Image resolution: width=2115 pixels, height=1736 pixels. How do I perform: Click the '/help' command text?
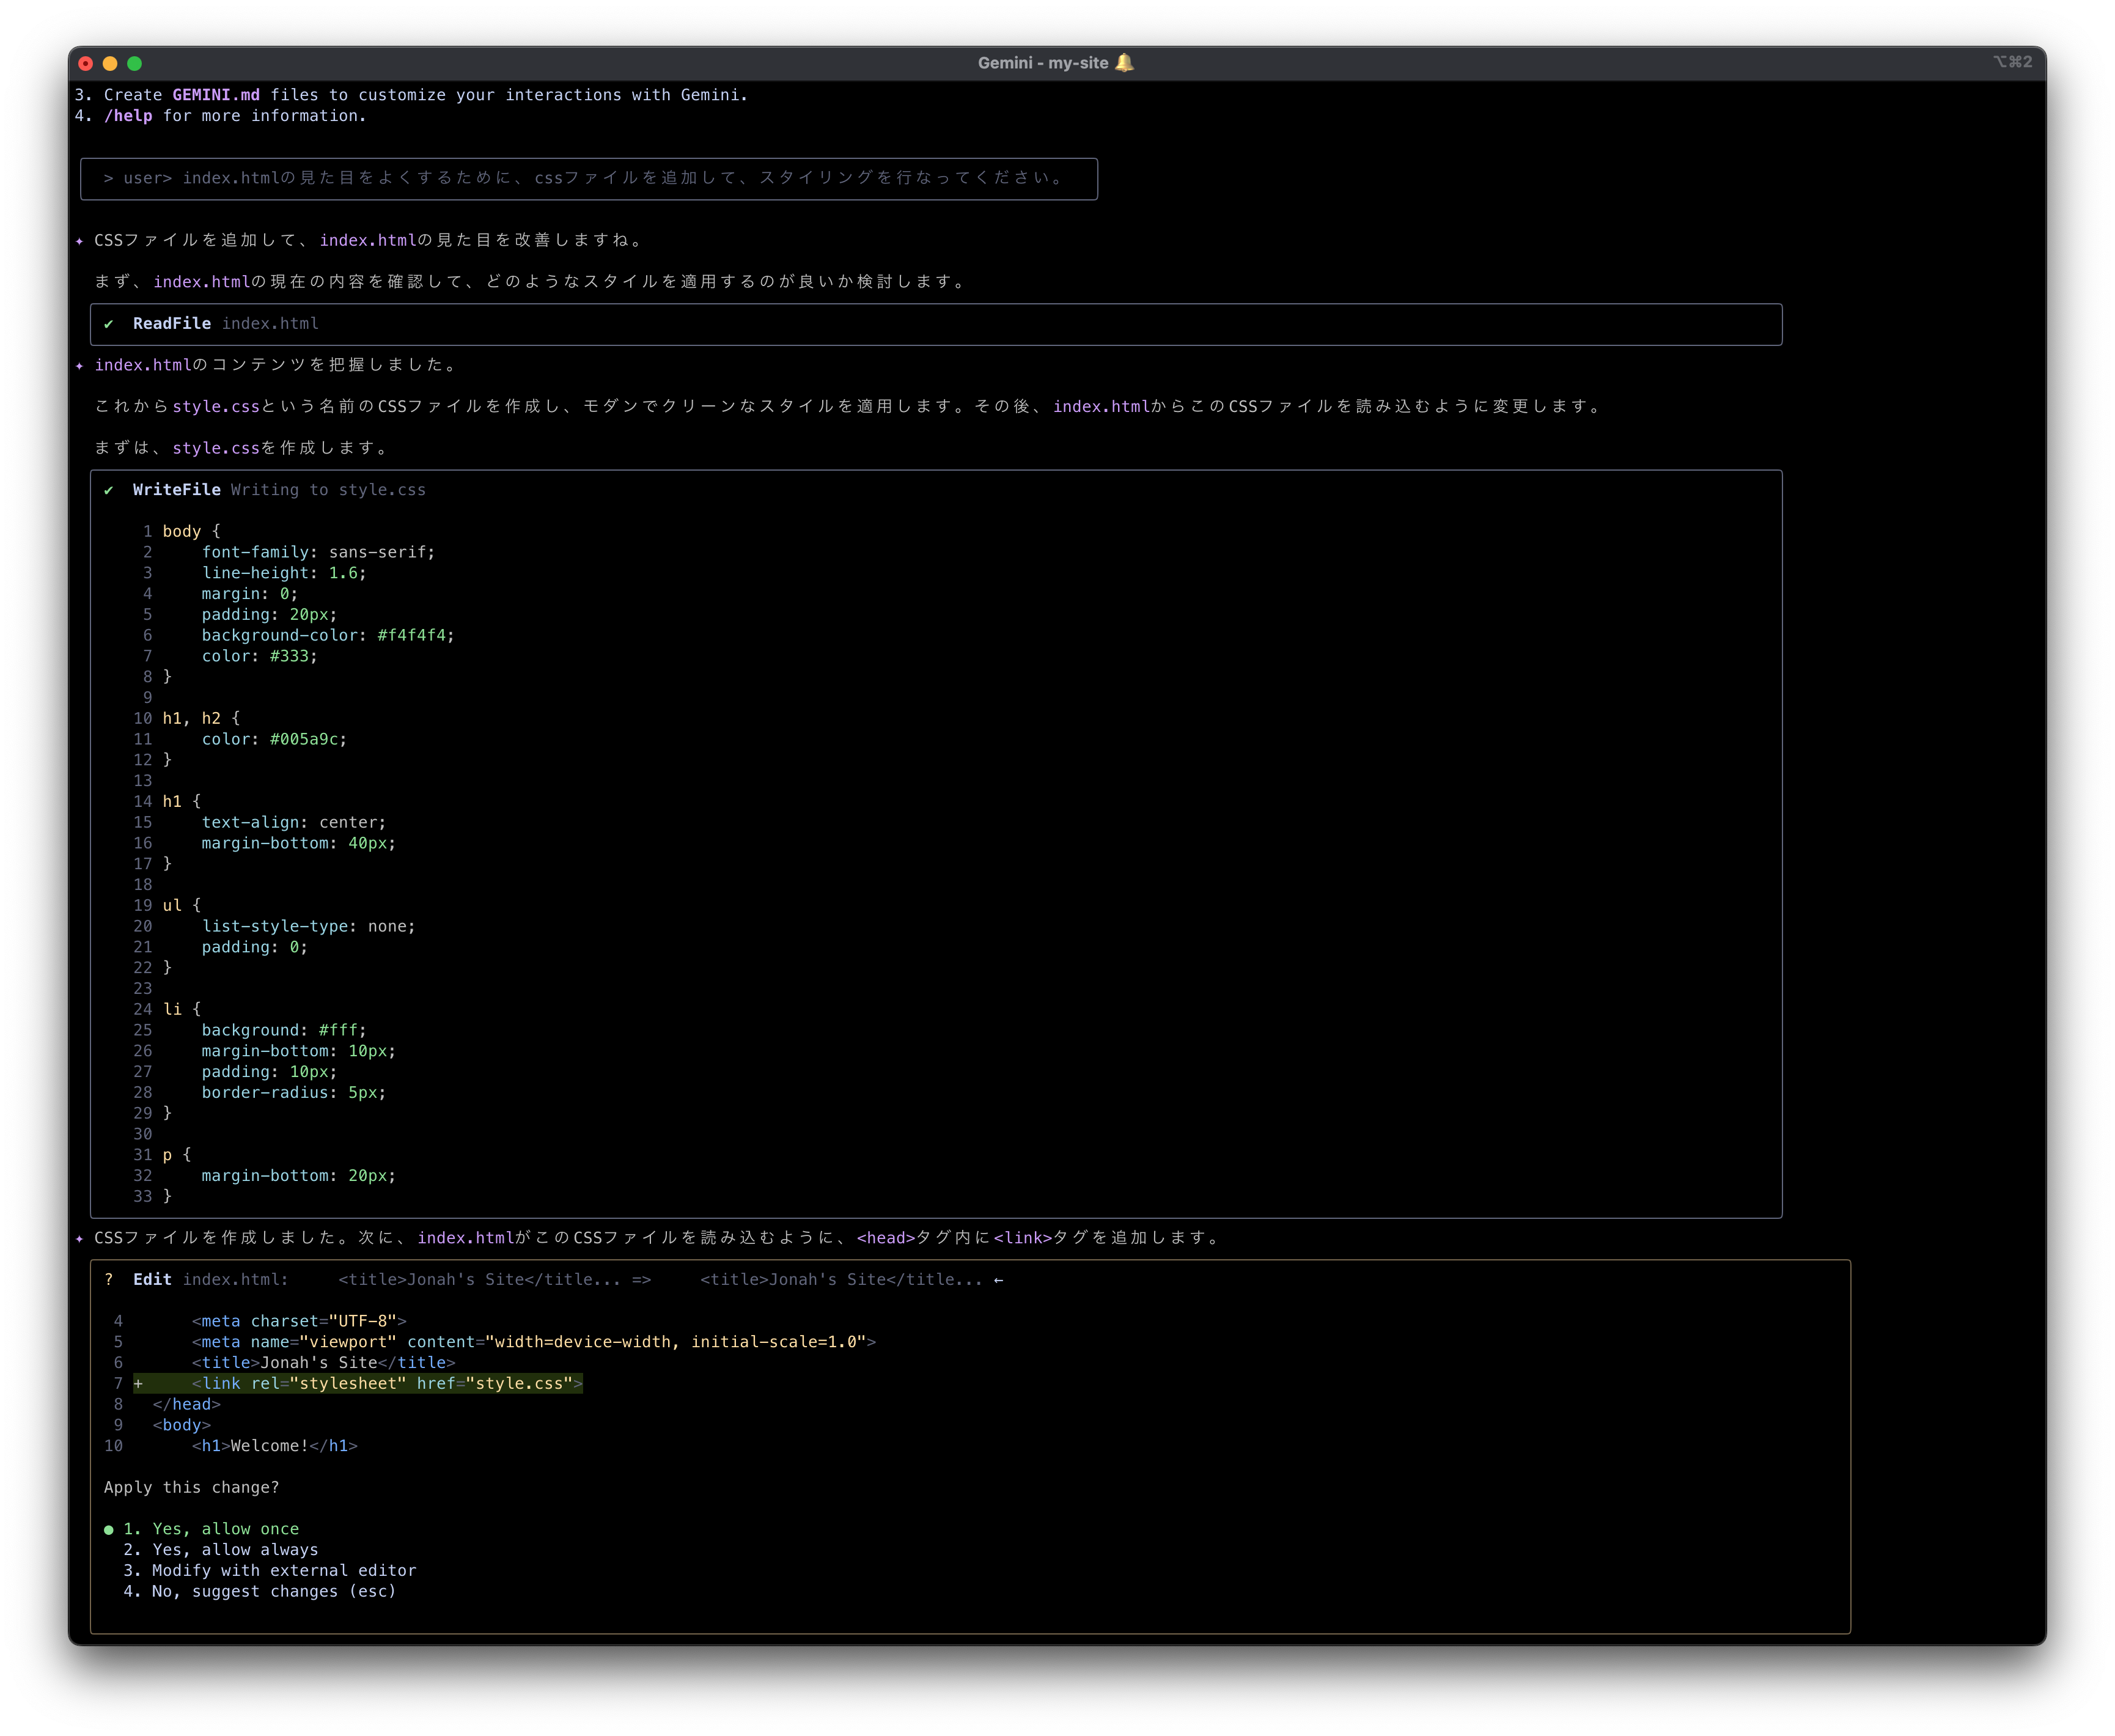[x=128, y=115]
